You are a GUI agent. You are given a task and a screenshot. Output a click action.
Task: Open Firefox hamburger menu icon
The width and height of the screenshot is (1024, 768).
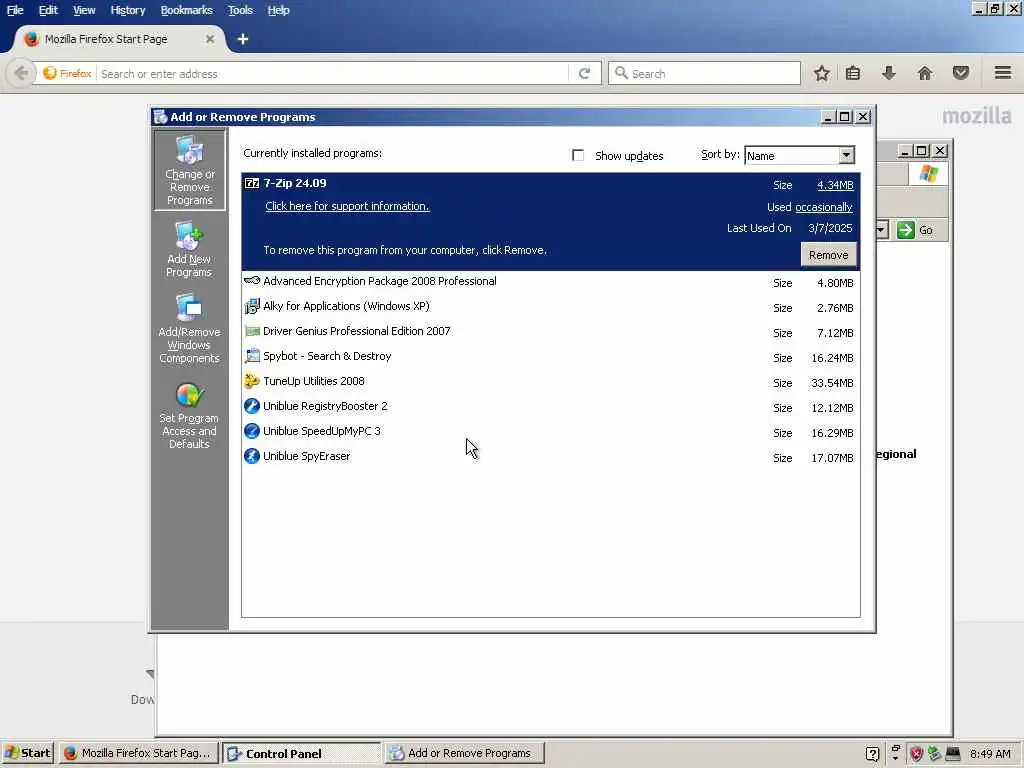pyautogui.click(x=1003, y=72)
